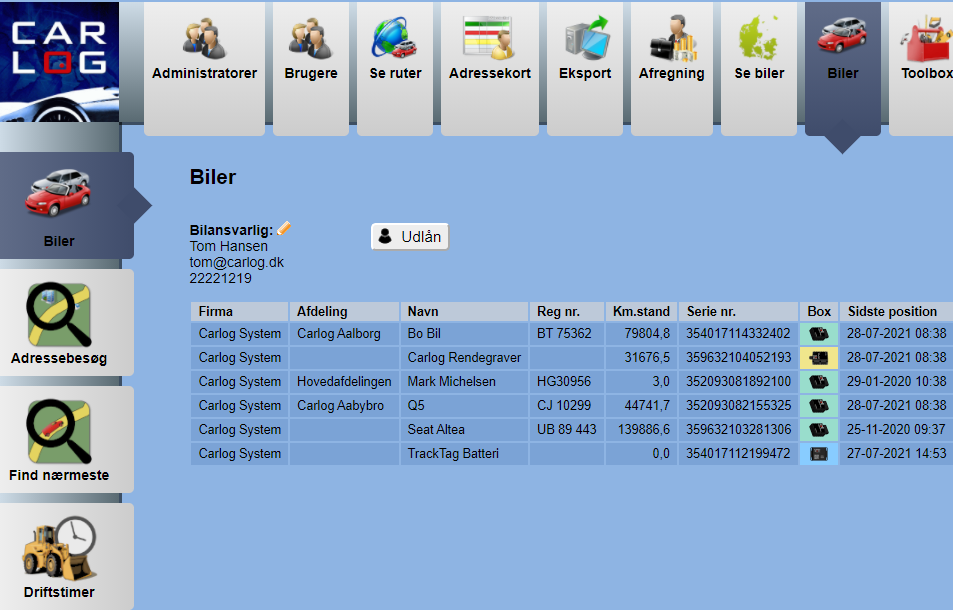The width and height of the screenshot is (953, 610).
Task: Click serial number 359632104052193
Action: tap(738, 357)
